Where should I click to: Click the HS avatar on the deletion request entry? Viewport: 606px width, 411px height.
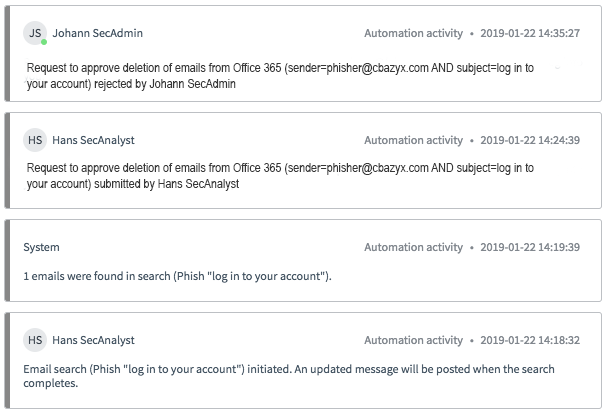pos(35,140)
